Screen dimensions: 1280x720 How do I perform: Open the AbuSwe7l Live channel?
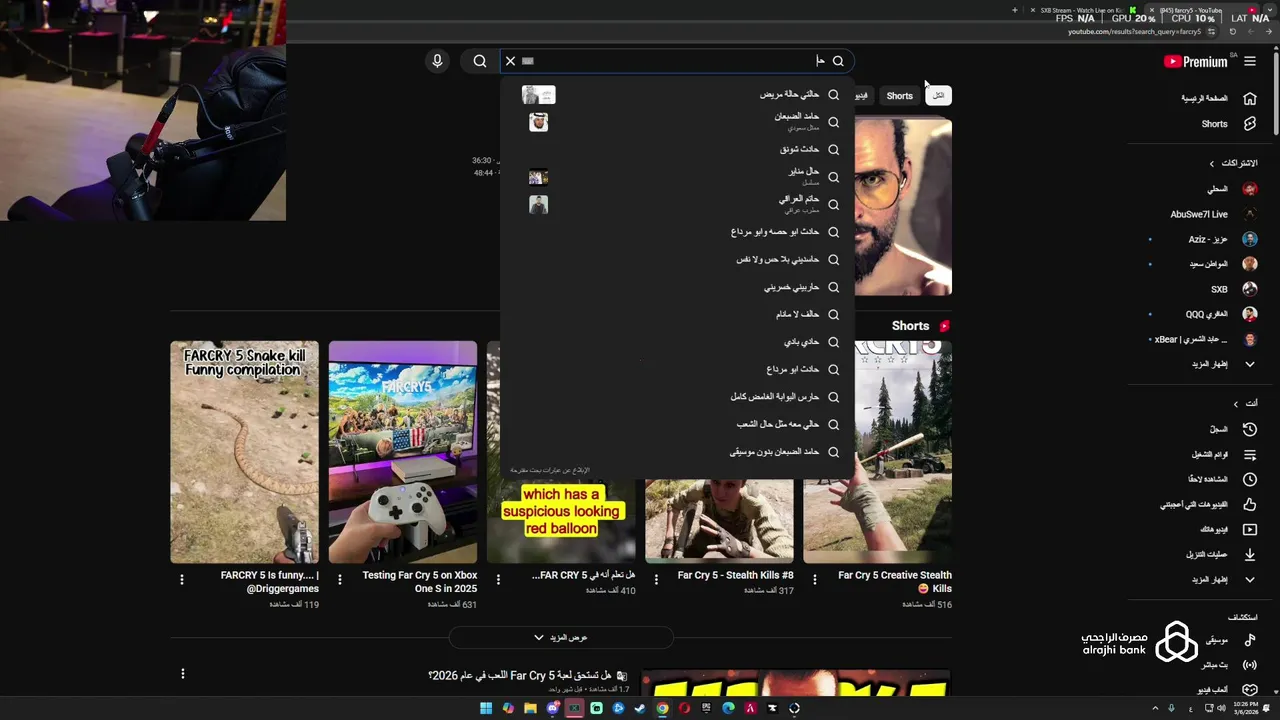pyautogui.click(x=1212, y=214)
